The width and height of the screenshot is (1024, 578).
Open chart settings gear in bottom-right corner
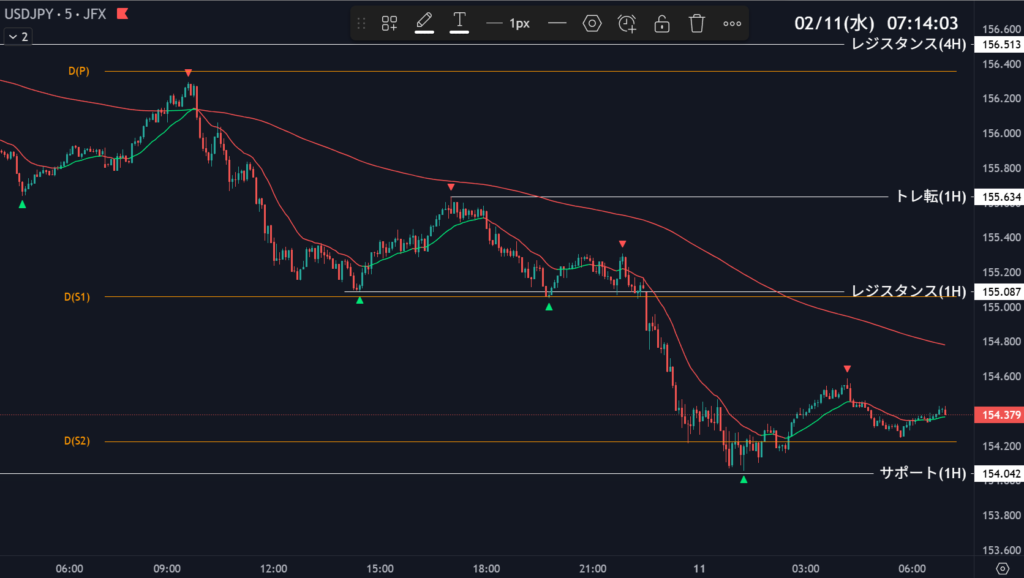tap(1002, 568)
